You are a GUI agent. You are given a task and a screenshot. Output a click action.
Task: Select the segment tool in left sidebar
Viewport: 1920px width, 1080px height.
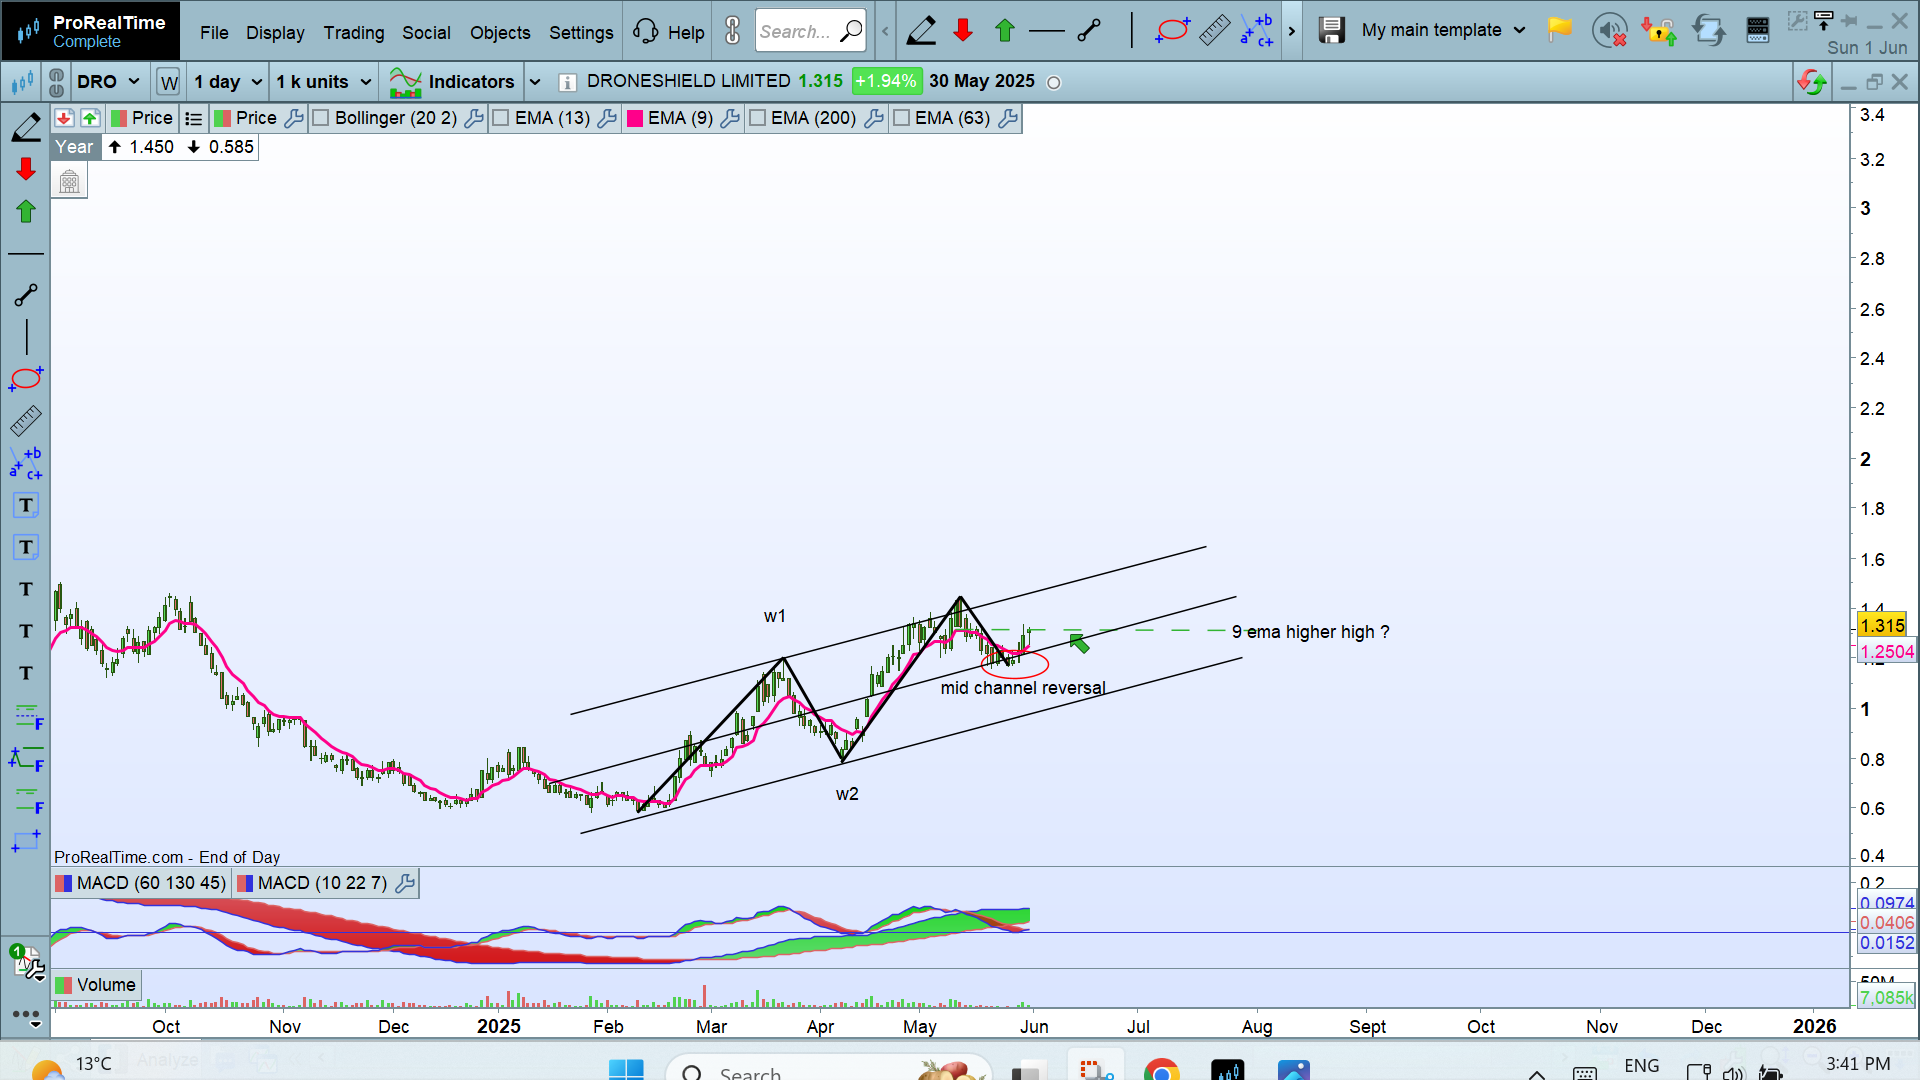click(26, 295)
